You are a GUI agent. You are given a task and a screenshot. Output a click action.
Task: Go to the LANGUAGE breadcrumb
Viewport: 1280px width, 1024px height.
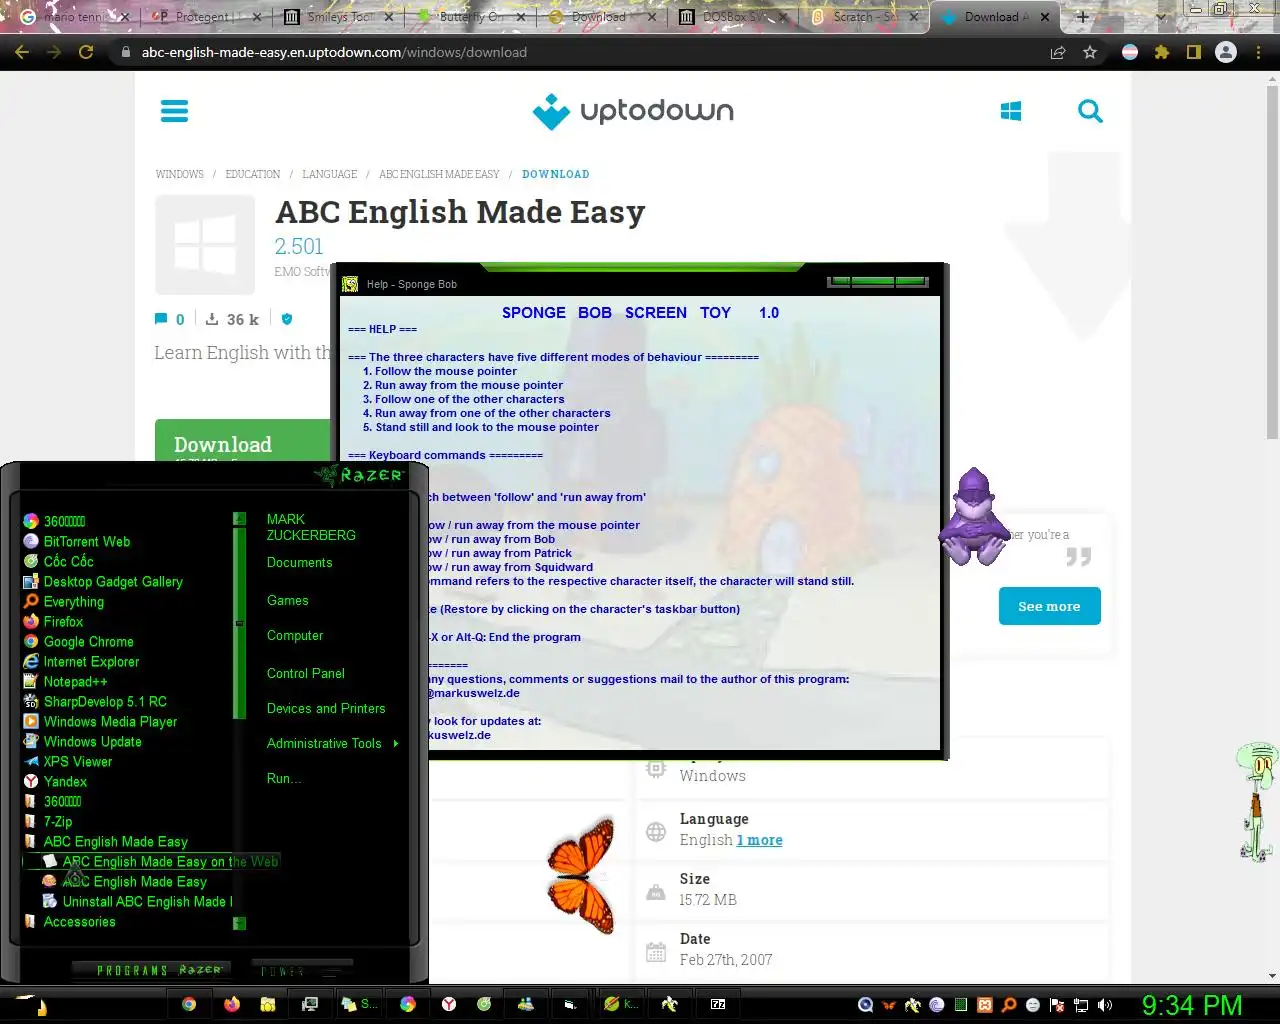pos(329,174)
